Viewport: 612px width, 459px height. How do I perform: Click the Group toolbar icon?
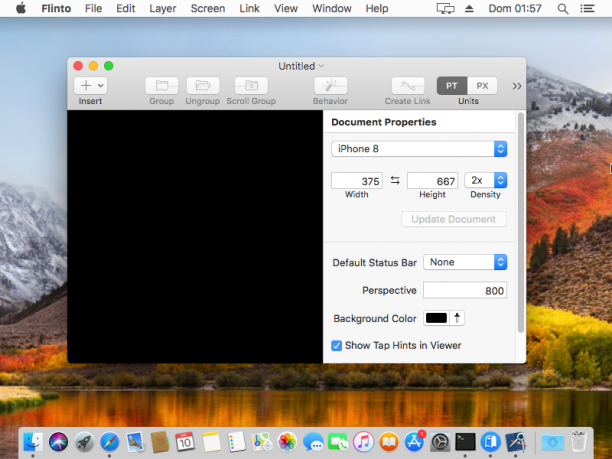click(x=162, y=85)
